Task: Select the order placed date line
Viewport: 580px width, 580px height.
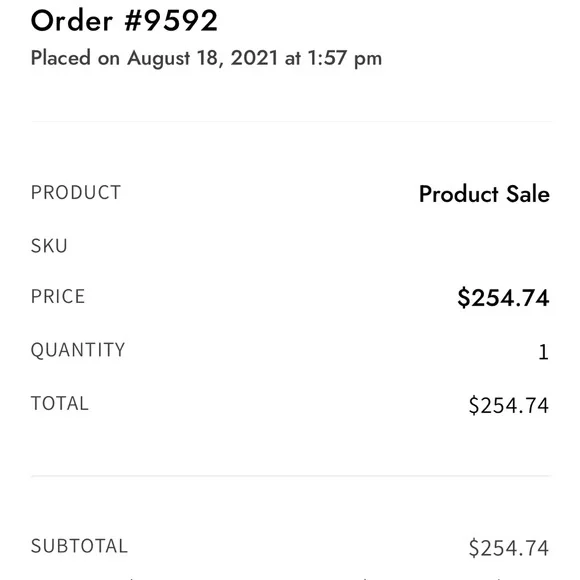Action: tap(206, 58)
